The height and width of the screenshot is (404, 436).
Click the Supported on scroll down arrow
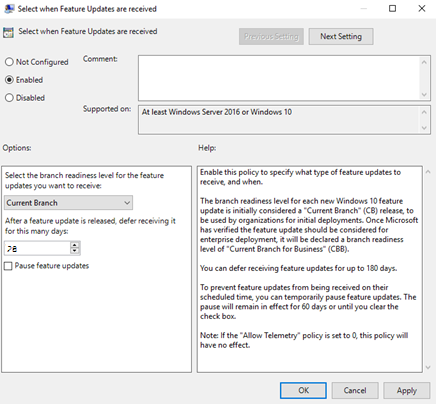(424, 128)
